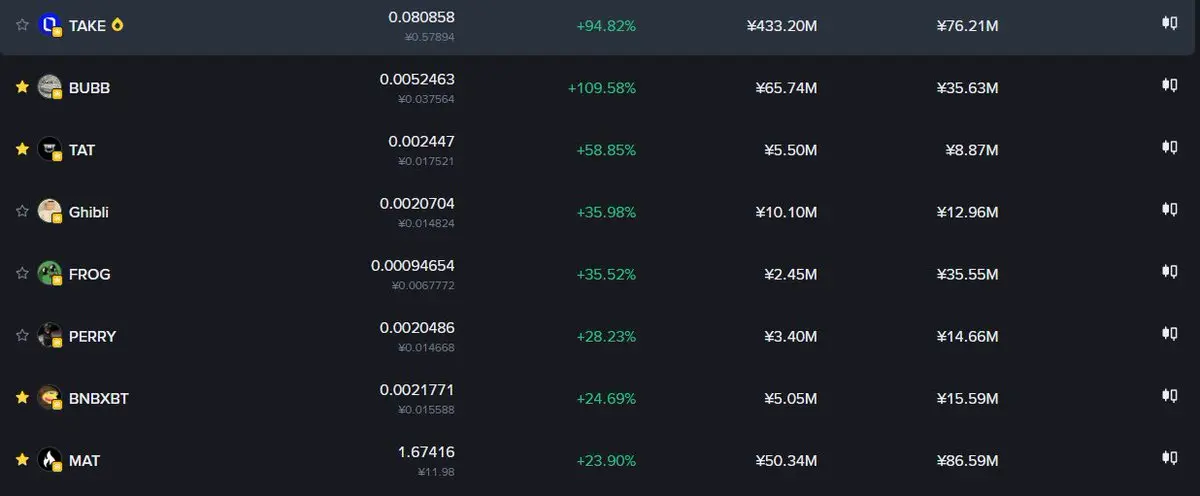This screenshot has width=1200, height=496.
Task: Toggle the favorite star for PERRY
Action: point(22,335)
